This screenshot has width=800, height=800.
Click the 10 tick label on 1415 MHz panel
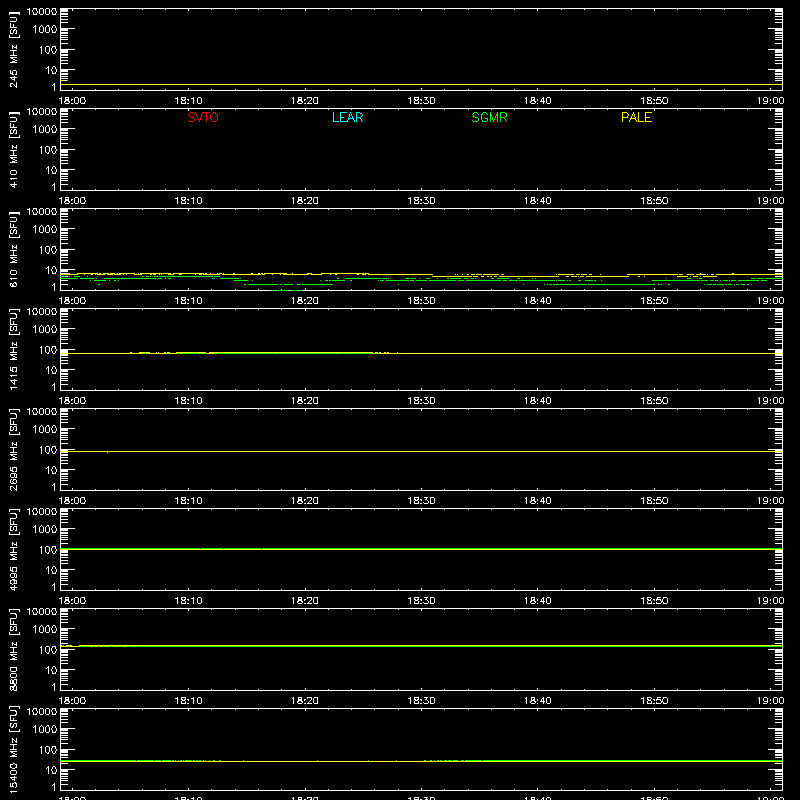click(51, 370)
